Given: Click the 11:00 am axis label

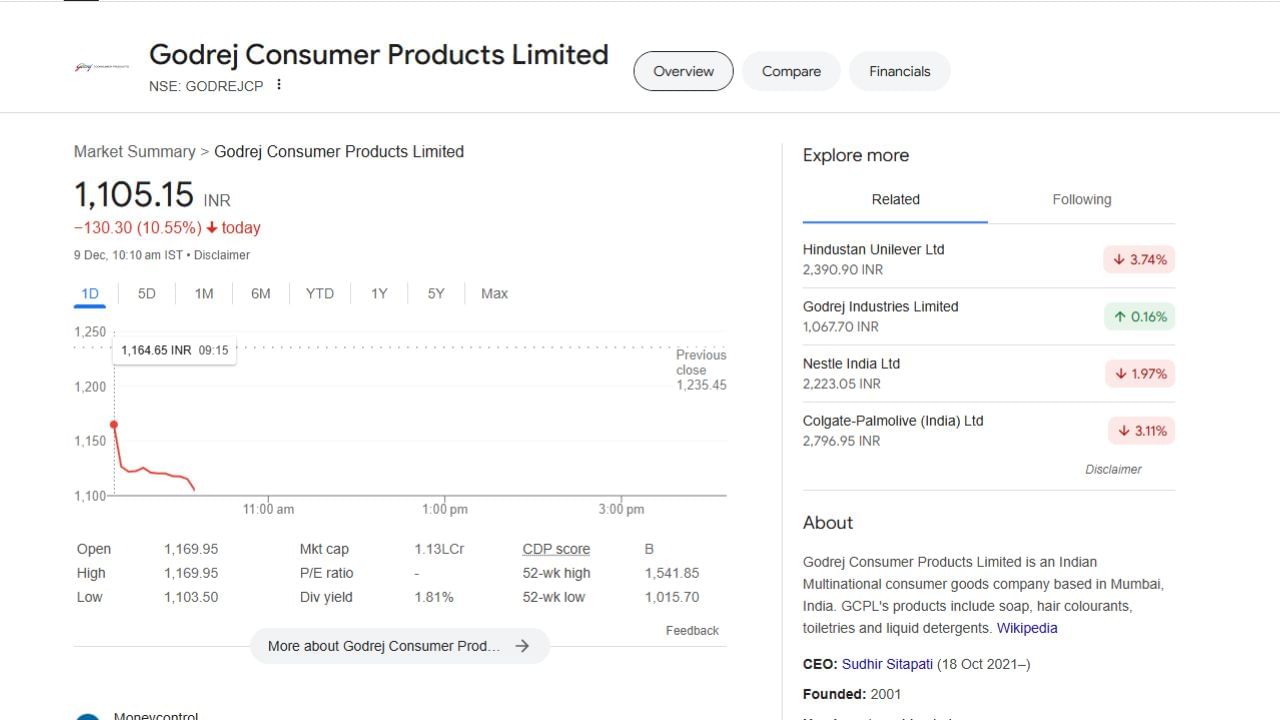Looking at the screenshot, I should point(268,509).
